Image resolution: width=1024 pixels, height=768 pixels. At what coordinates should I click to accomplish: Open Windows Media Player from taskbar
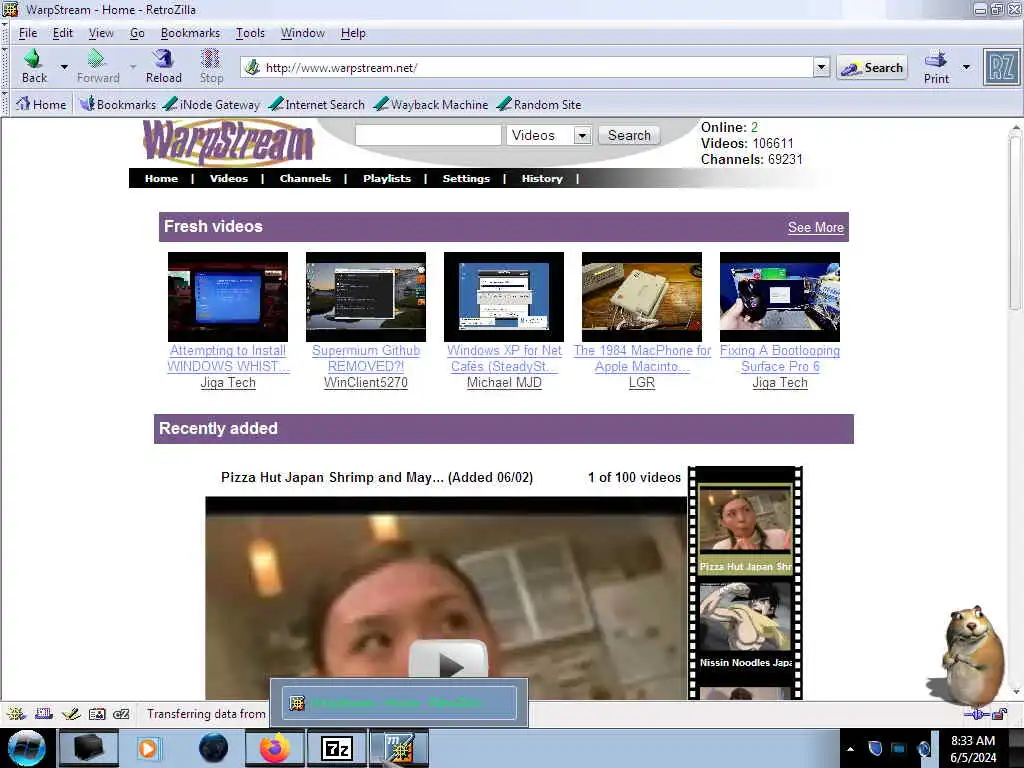[x=148, y=748]
